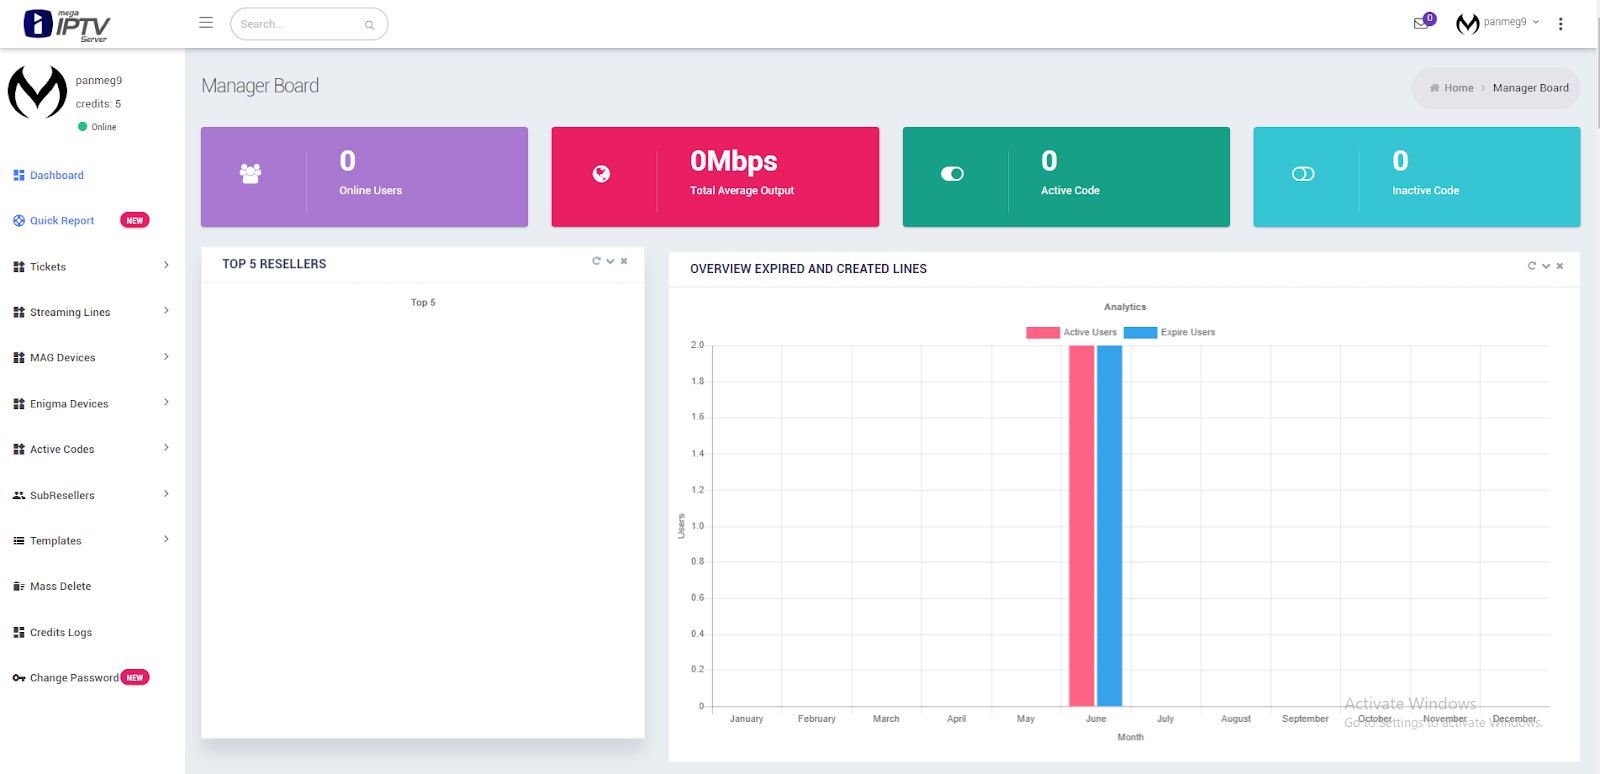Refresh the Top 5 Resellers panel
The height and width of the screenshot is (774, 1600).
coord(596,261)
